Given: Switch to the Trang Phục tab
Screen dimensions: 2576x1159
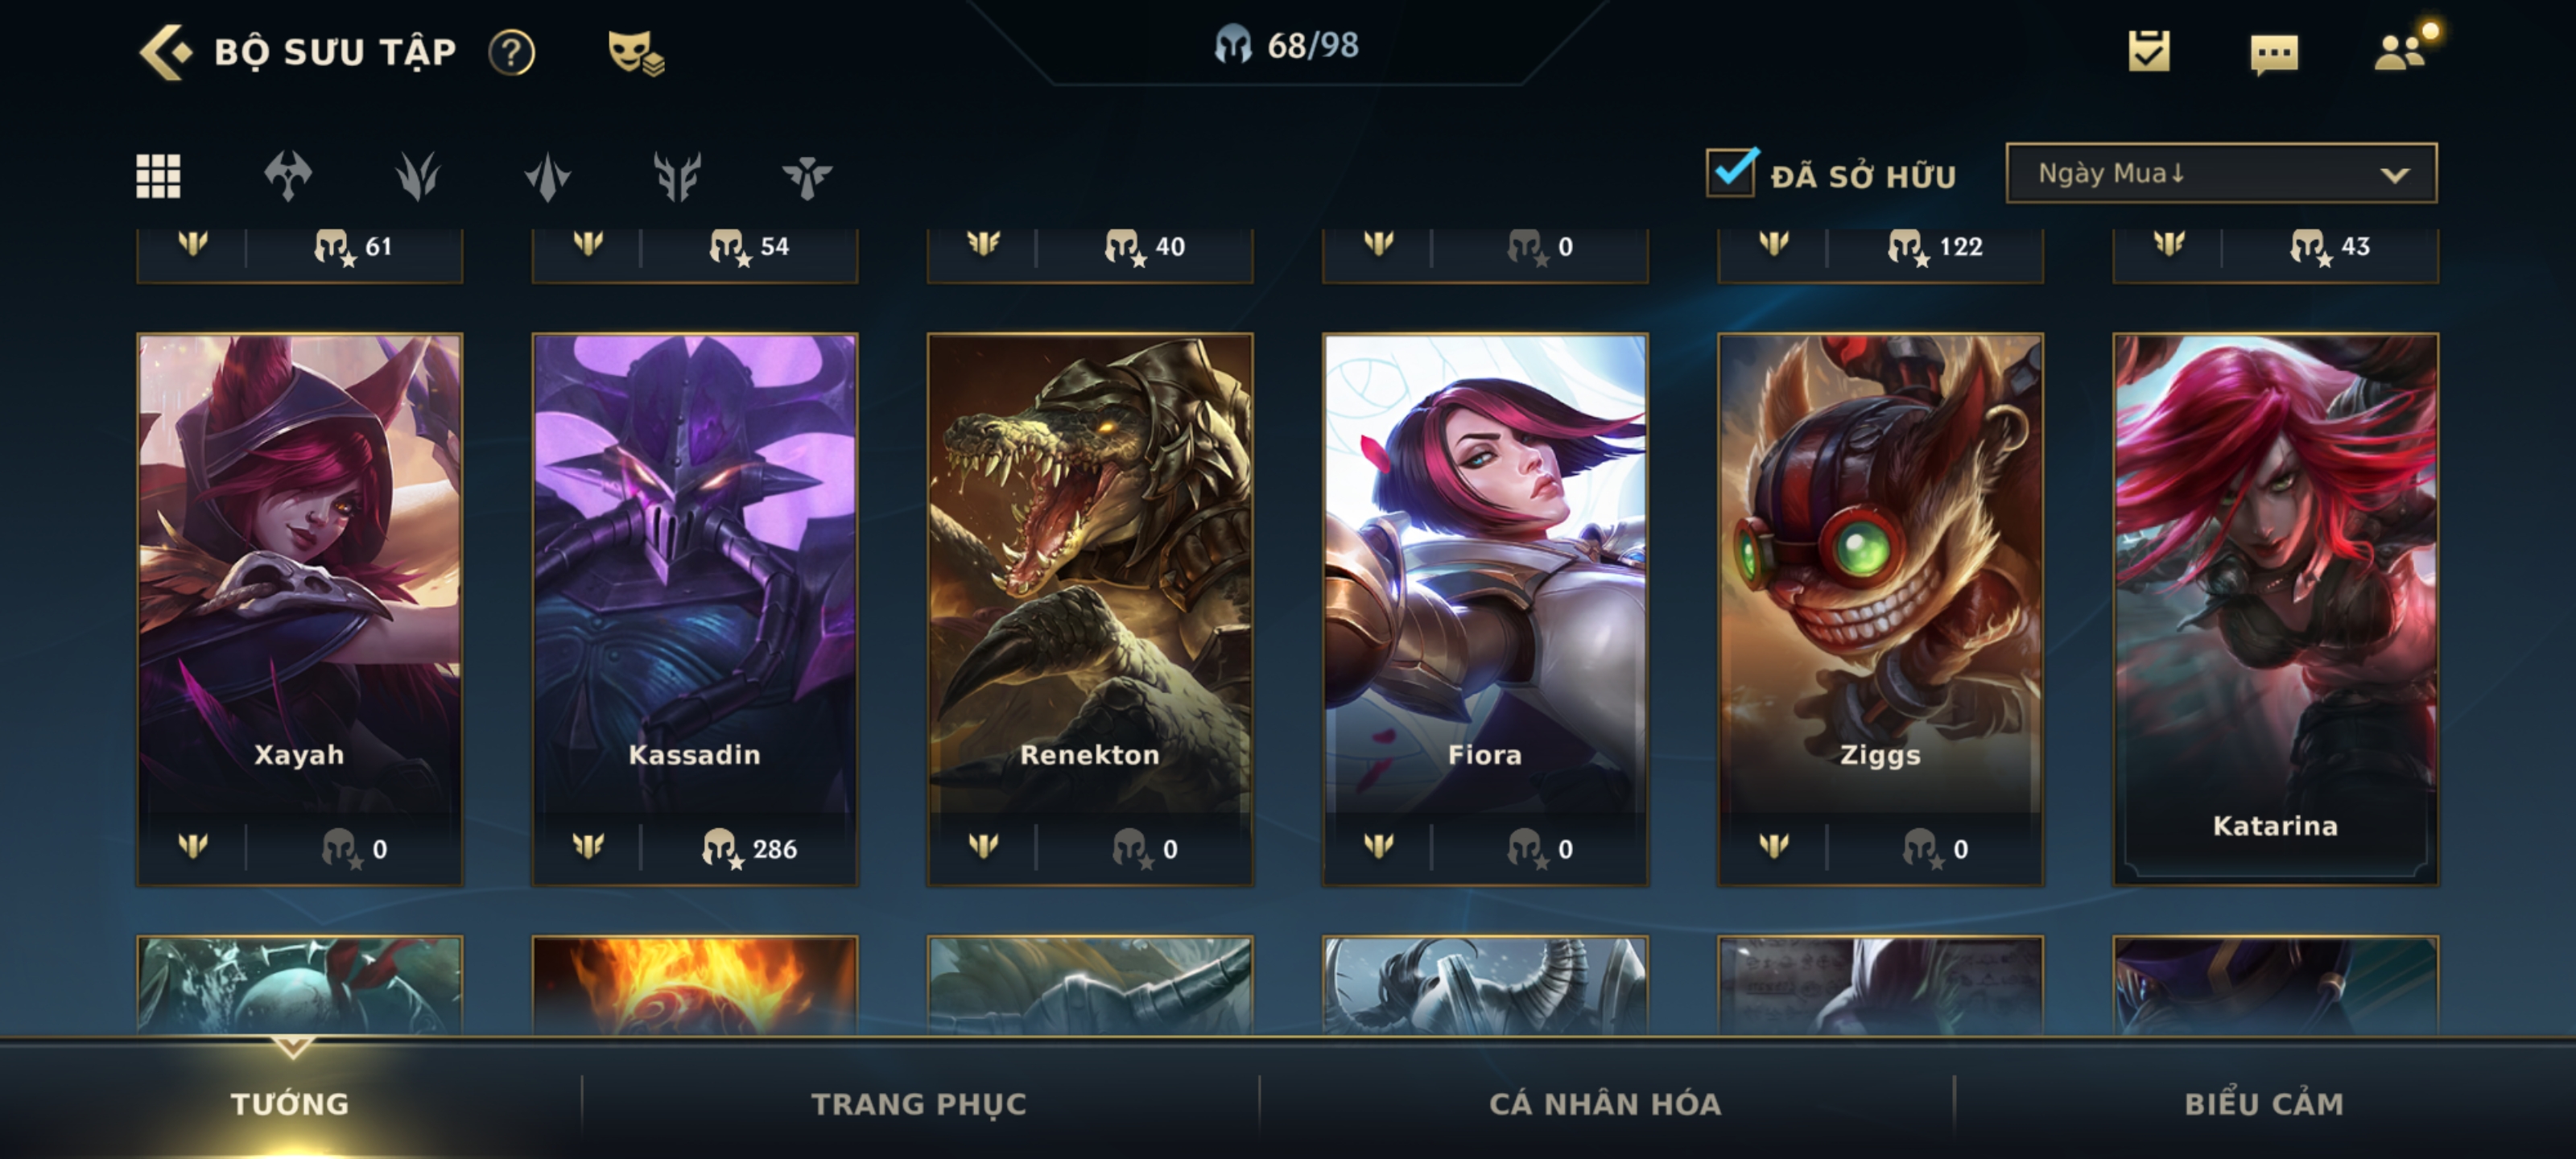Looking at the screenshot, I should tap(918, 1103).
